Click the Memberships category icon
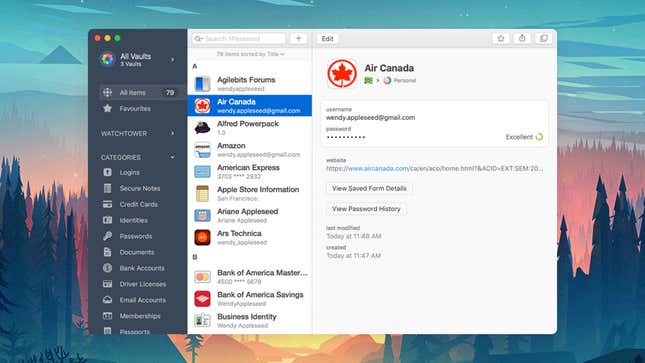 (107, 316)
